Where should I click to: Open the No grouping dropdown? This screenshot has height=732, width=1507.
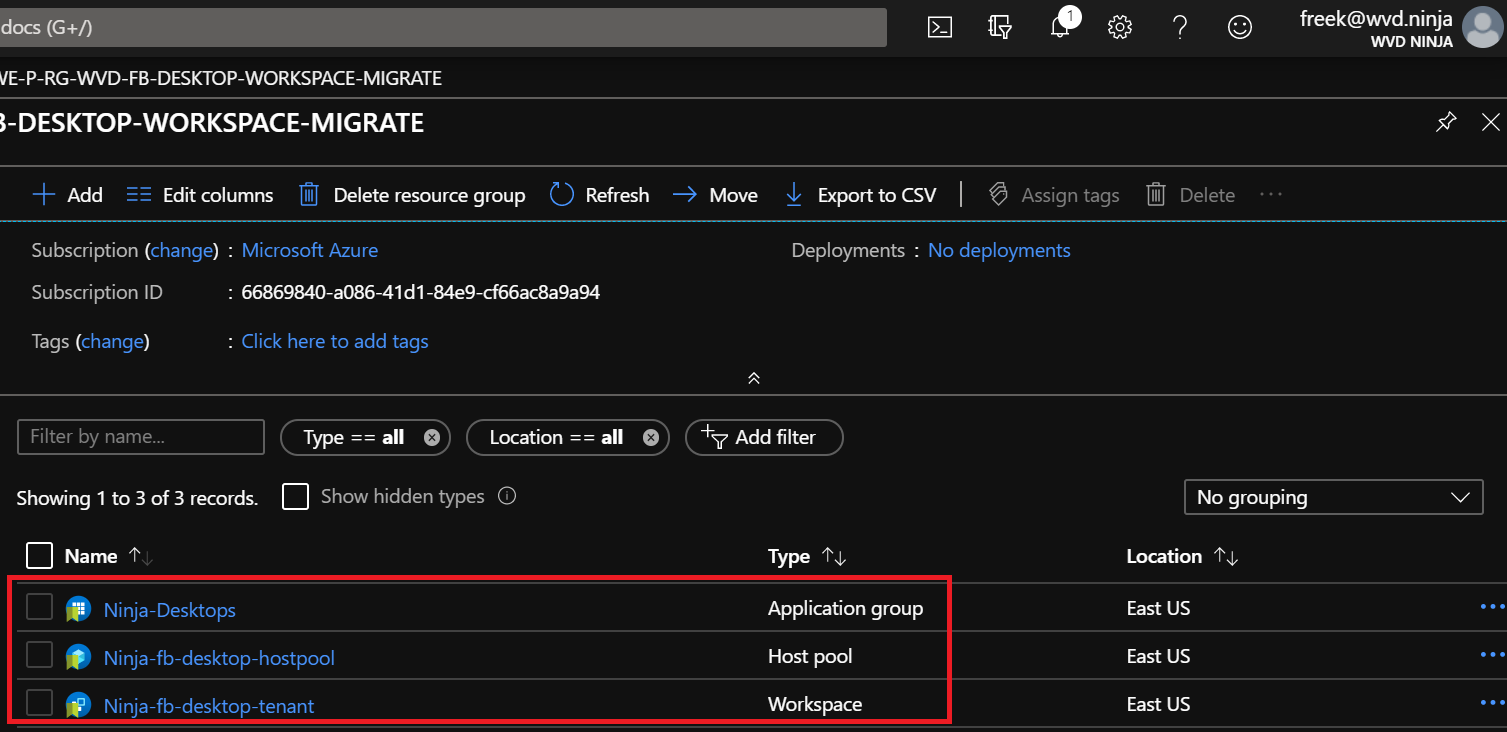pyautogui.click(x=1333, y=497)
